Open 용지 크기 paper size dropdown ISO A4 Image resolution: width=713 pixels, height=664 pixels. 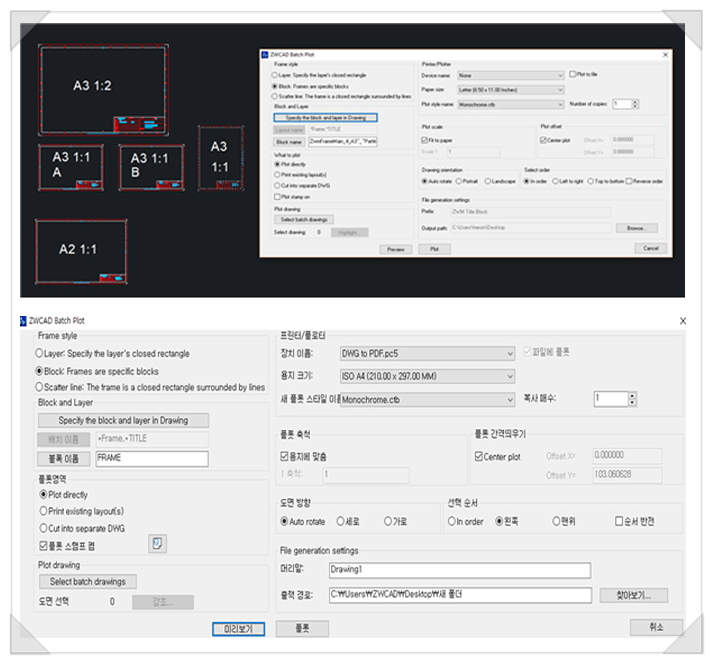pyautogui.click(x=427, y=376)
